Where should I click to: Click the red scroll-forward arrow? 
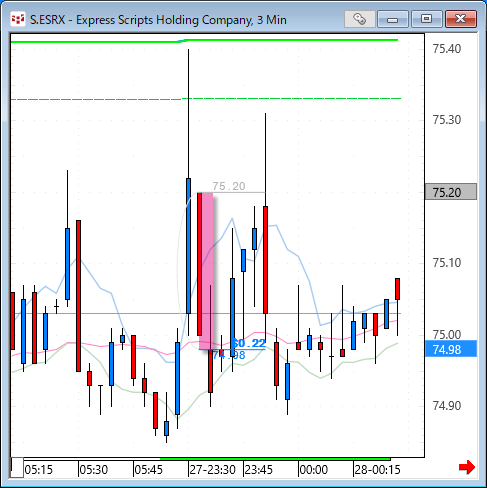coord(467,467)
